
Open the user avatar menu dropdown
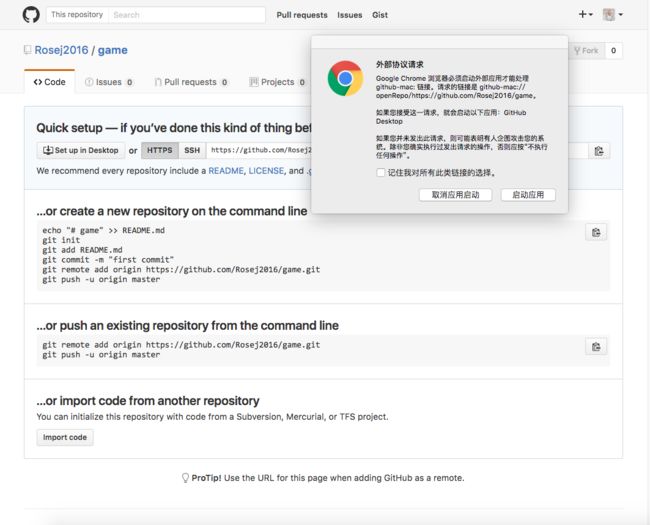613,15
